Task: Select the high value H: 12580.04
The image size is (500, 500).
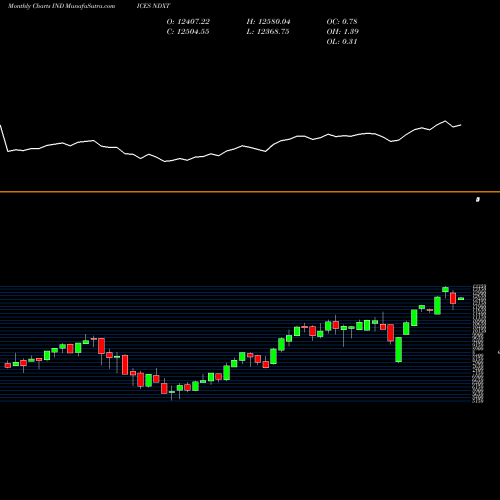Action: [268, 22]
